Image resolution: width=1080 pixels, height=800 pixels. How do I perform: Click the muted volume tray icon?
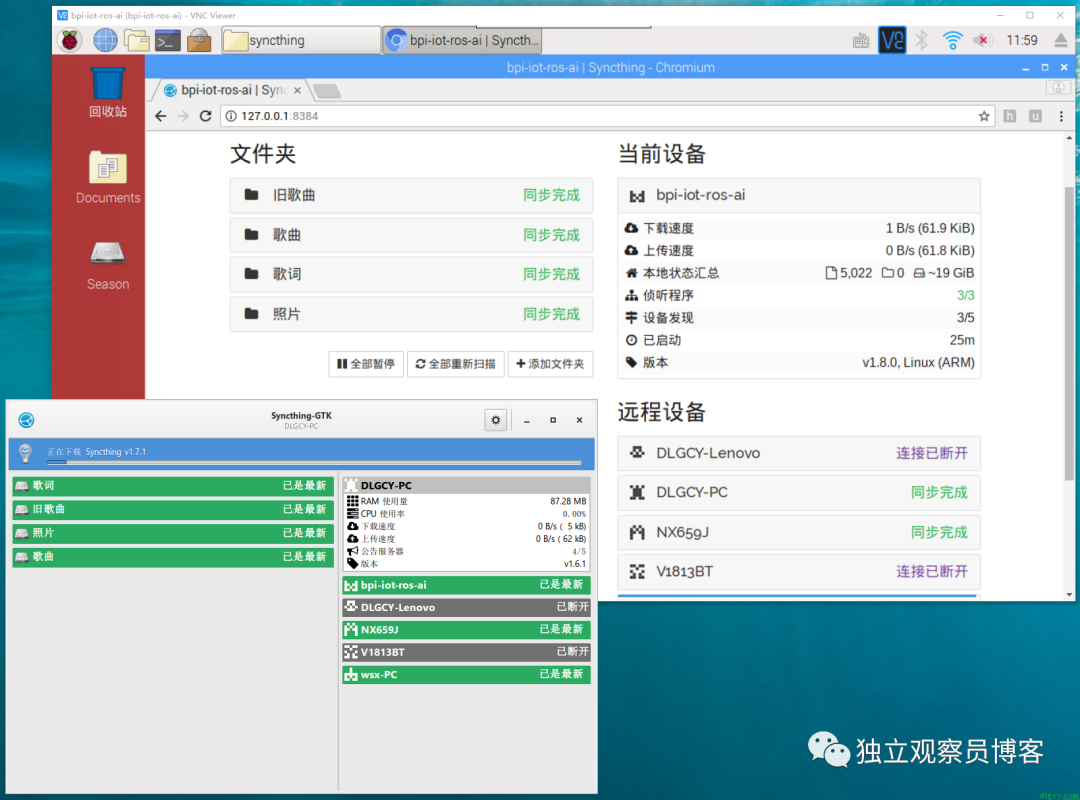pos(981,41)
